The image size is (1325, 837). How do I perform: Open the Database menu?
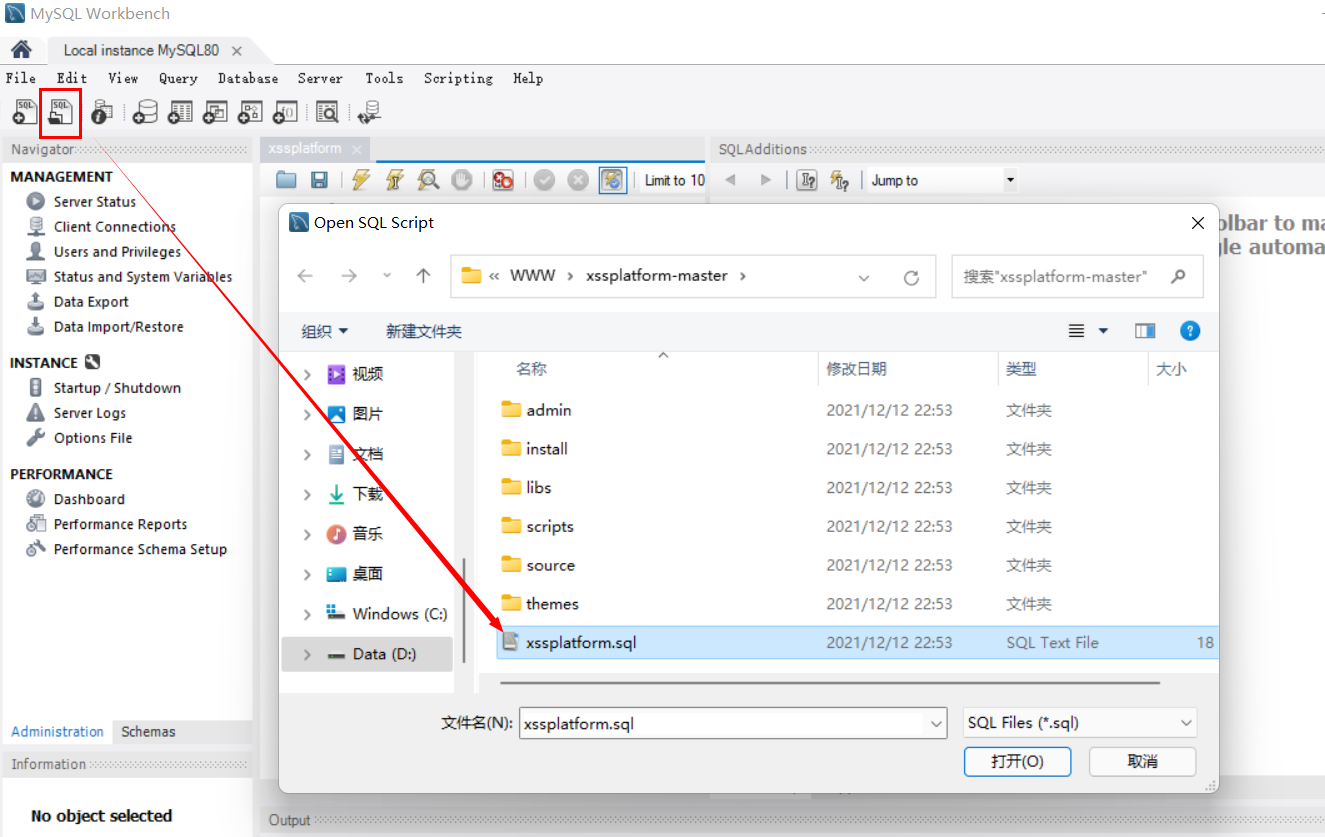click(x=248, y=78)
